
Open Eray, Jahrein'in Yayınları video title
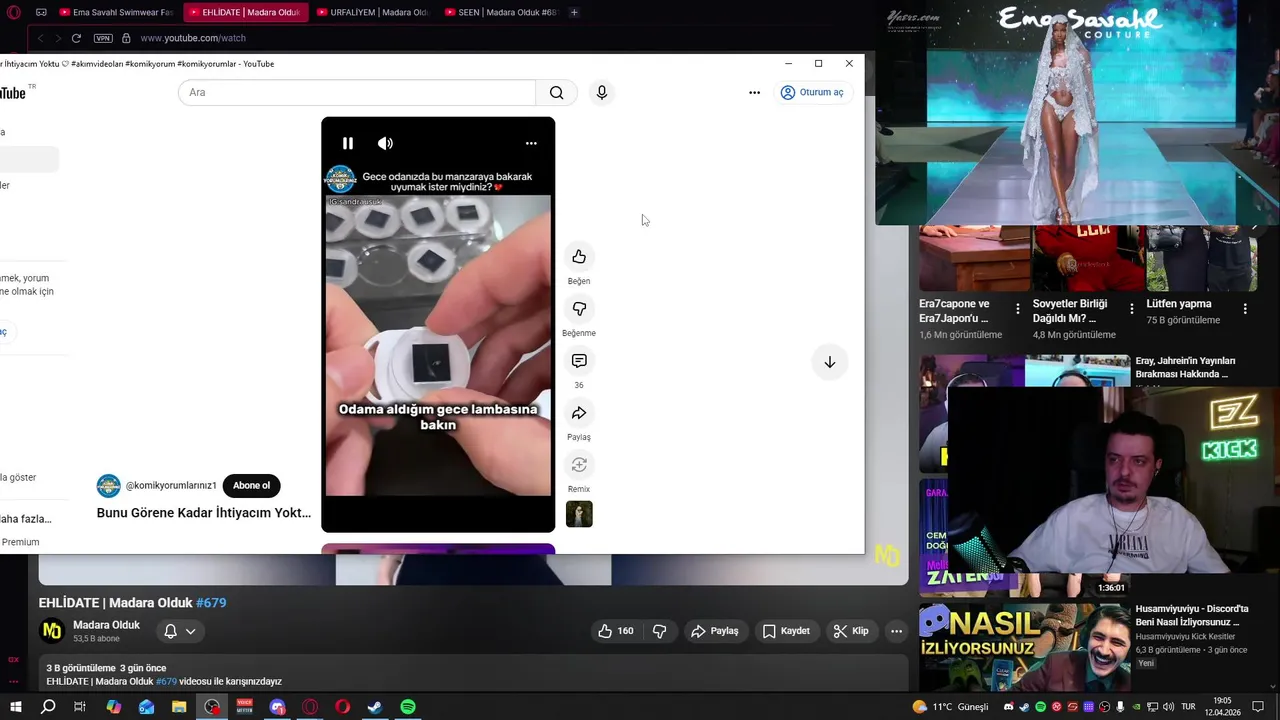[1185, 367]
